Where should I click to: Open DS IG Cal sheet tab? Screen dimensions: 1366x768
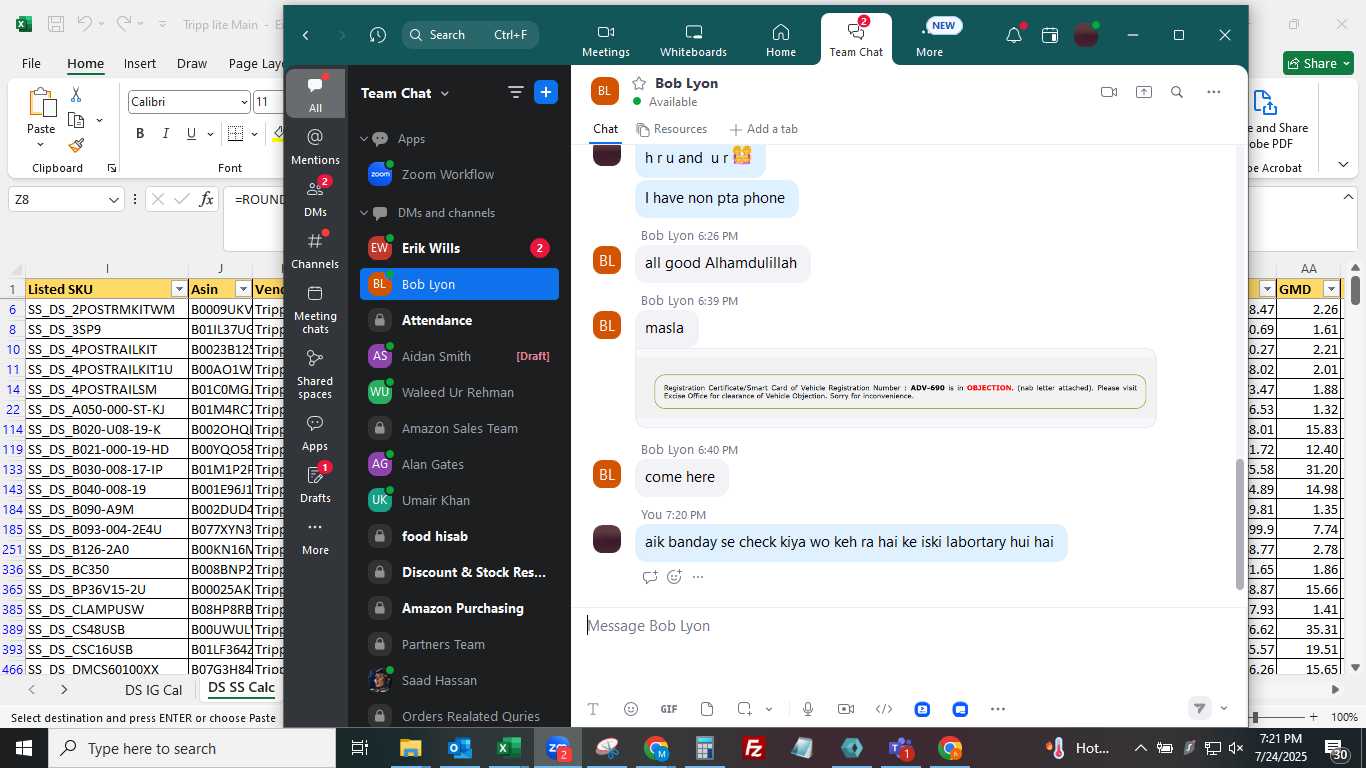click(x=154, y=689)
